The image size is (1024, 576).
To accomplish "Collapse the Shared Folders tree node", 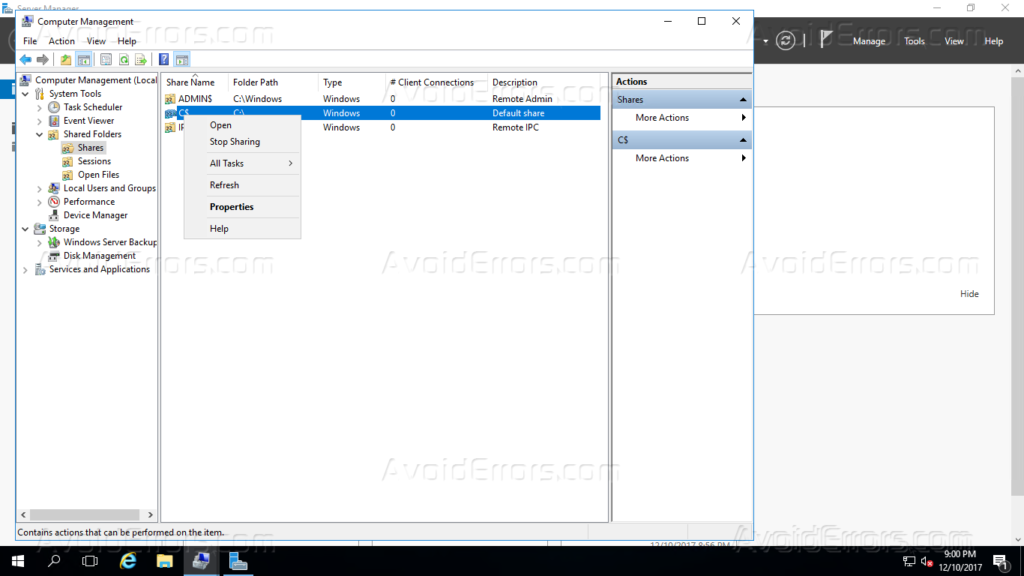I will 40,134.
